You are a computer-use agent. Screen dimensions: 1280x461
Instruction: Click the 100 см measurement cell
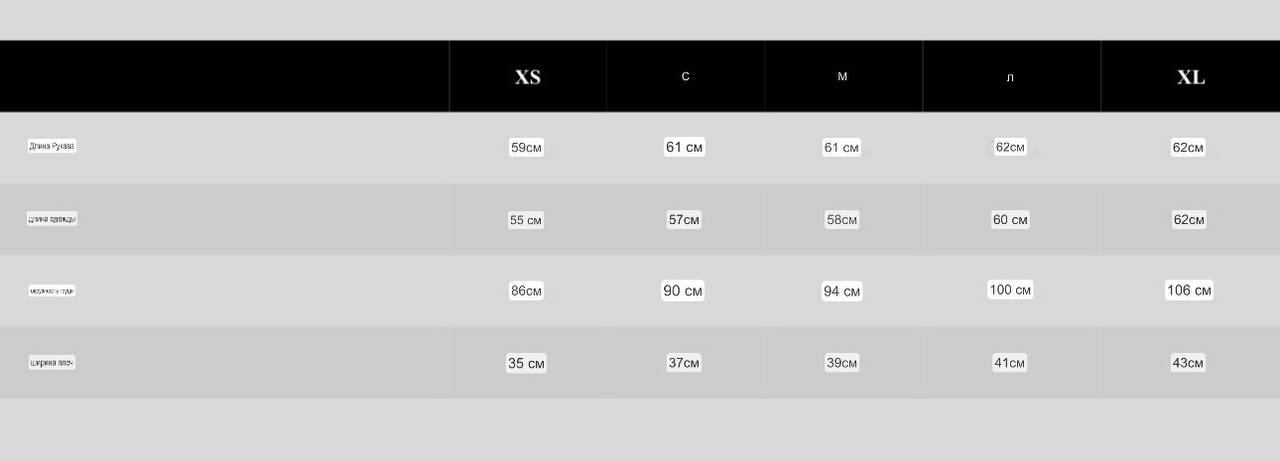point(1010,290)
